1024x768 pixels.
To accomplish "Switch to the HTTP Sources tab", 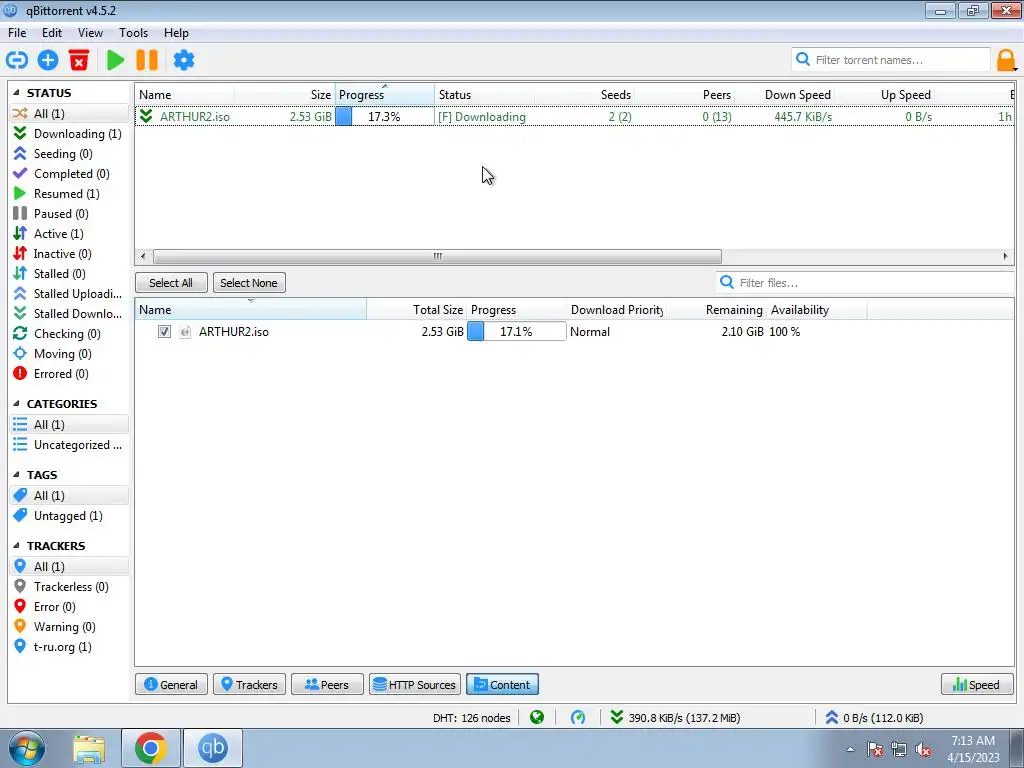I will [415, 684].
